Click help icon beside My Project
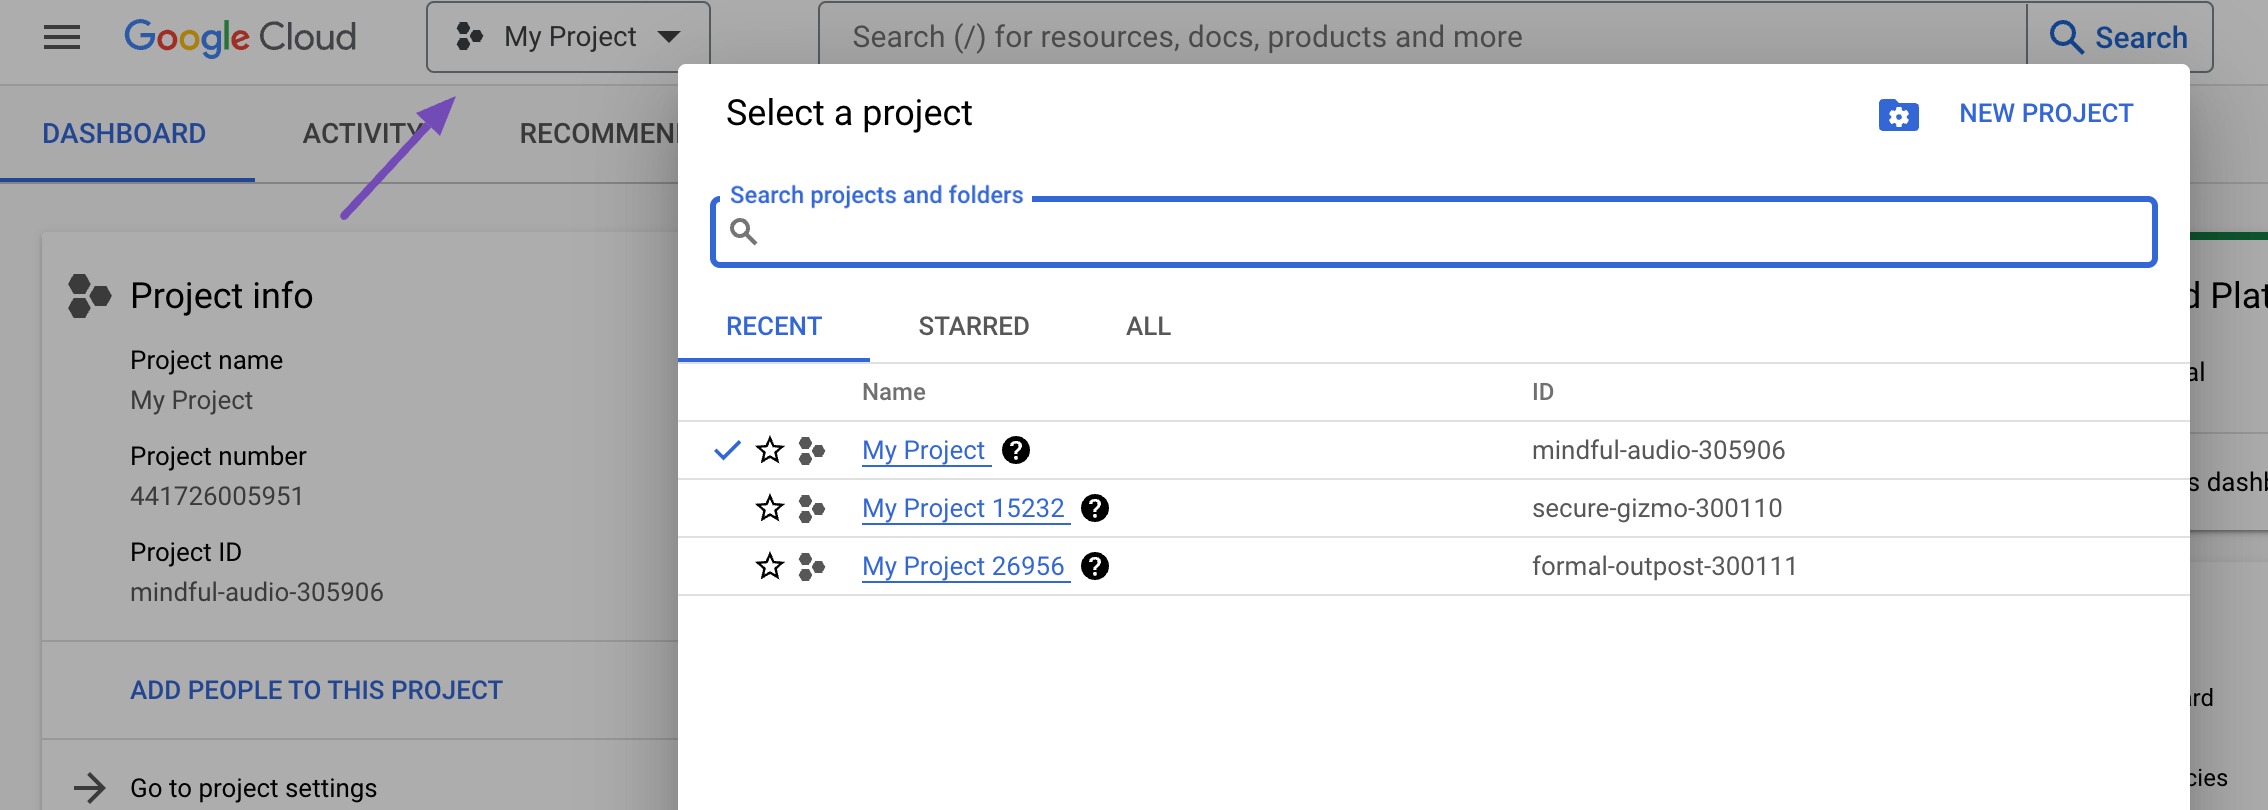The height and width of the screenshot is (810, 2268). pyautogui.click(x=1016, y=450)
